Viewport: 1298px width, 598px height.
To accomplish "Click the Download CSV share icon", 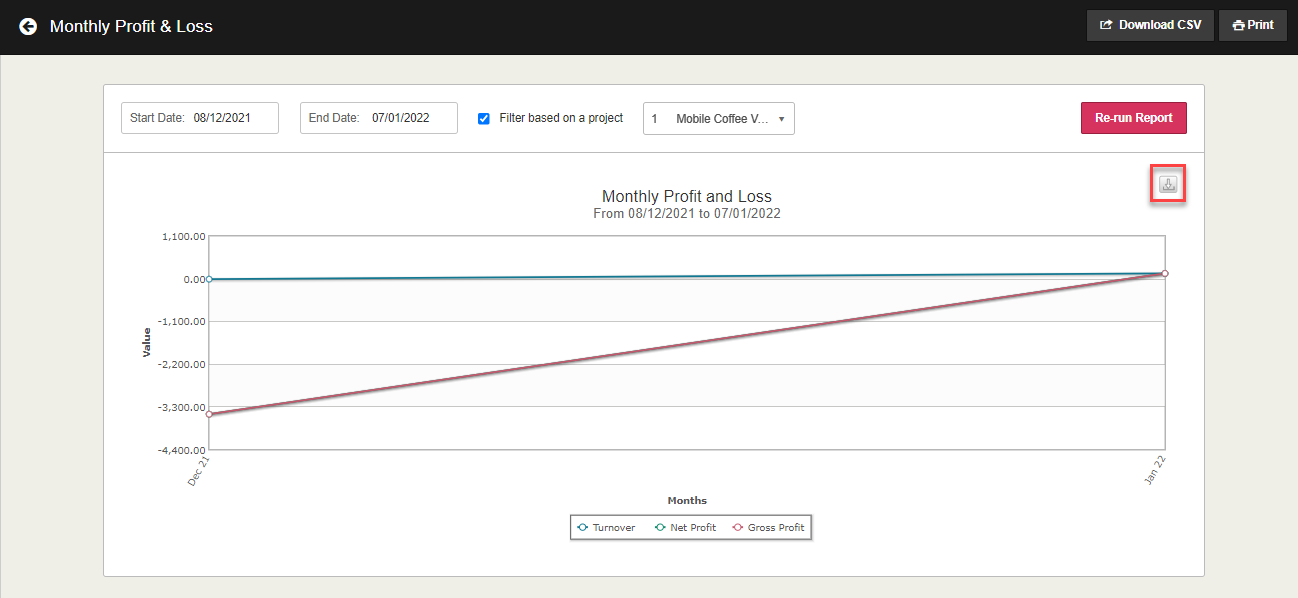I will point(1106,25).
